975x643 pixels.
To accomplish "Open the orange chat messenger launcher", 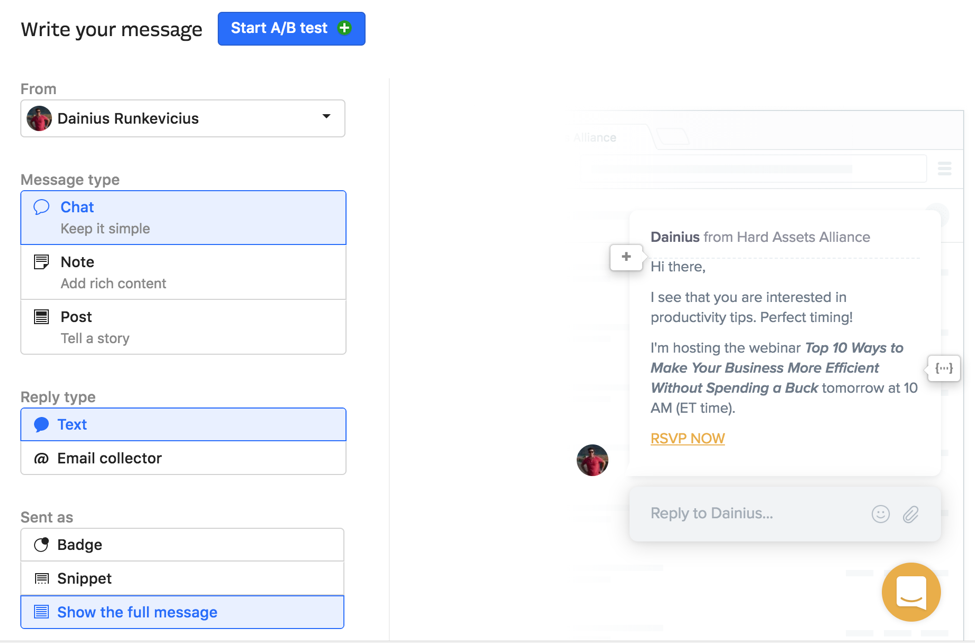I will (911, 592).
